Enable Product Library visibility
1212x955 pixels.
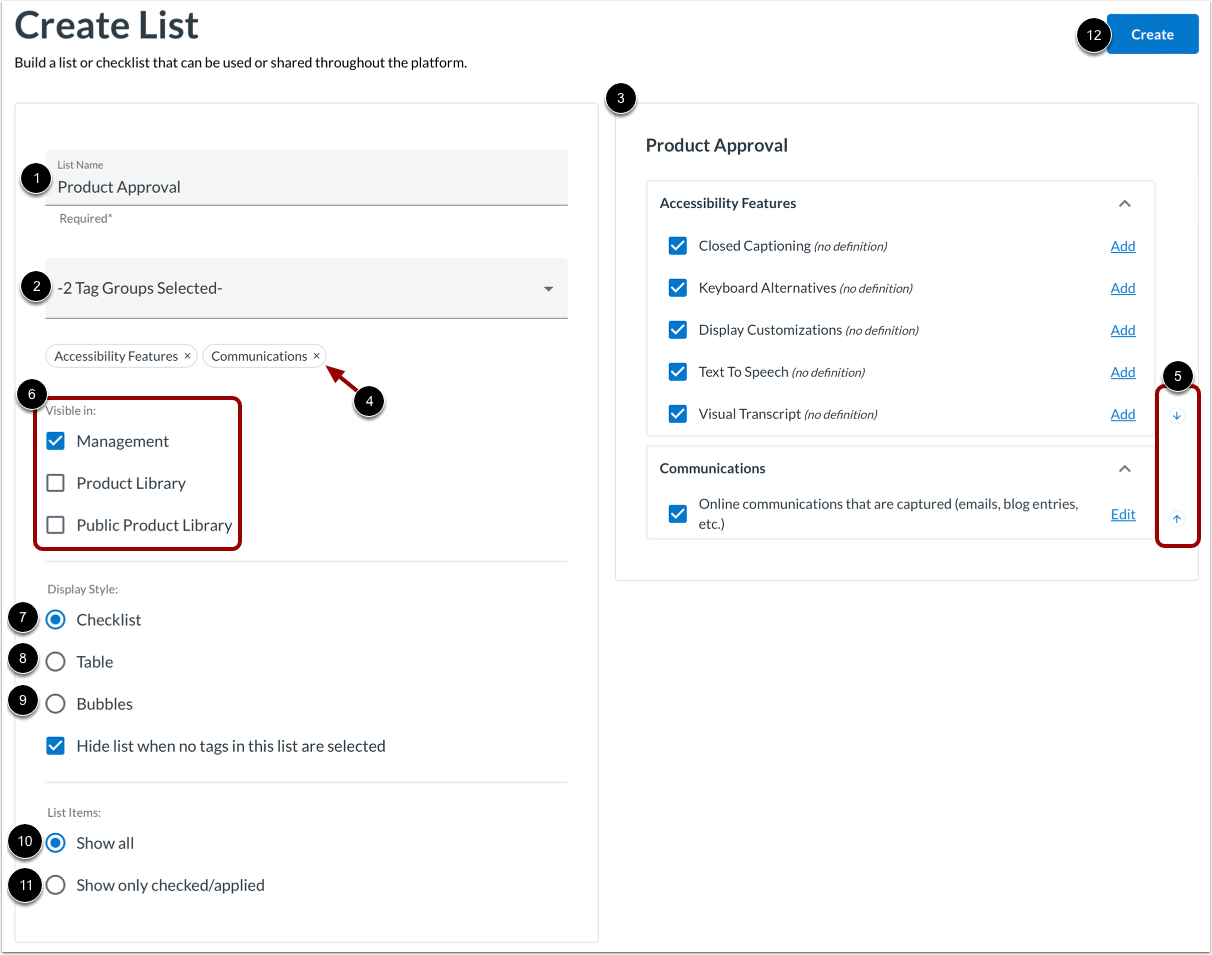(55, 482)
